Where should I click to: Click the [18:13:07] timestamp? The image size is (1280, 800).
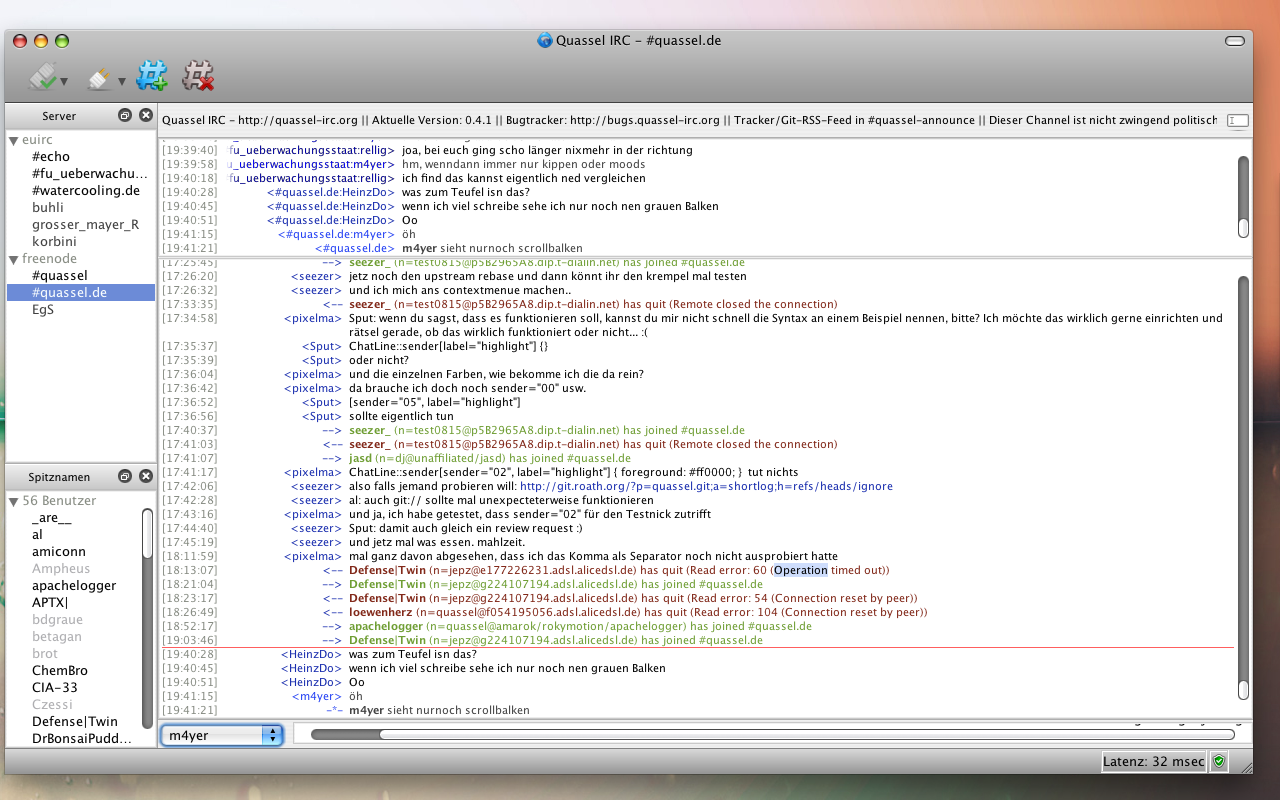pos(190,570)
